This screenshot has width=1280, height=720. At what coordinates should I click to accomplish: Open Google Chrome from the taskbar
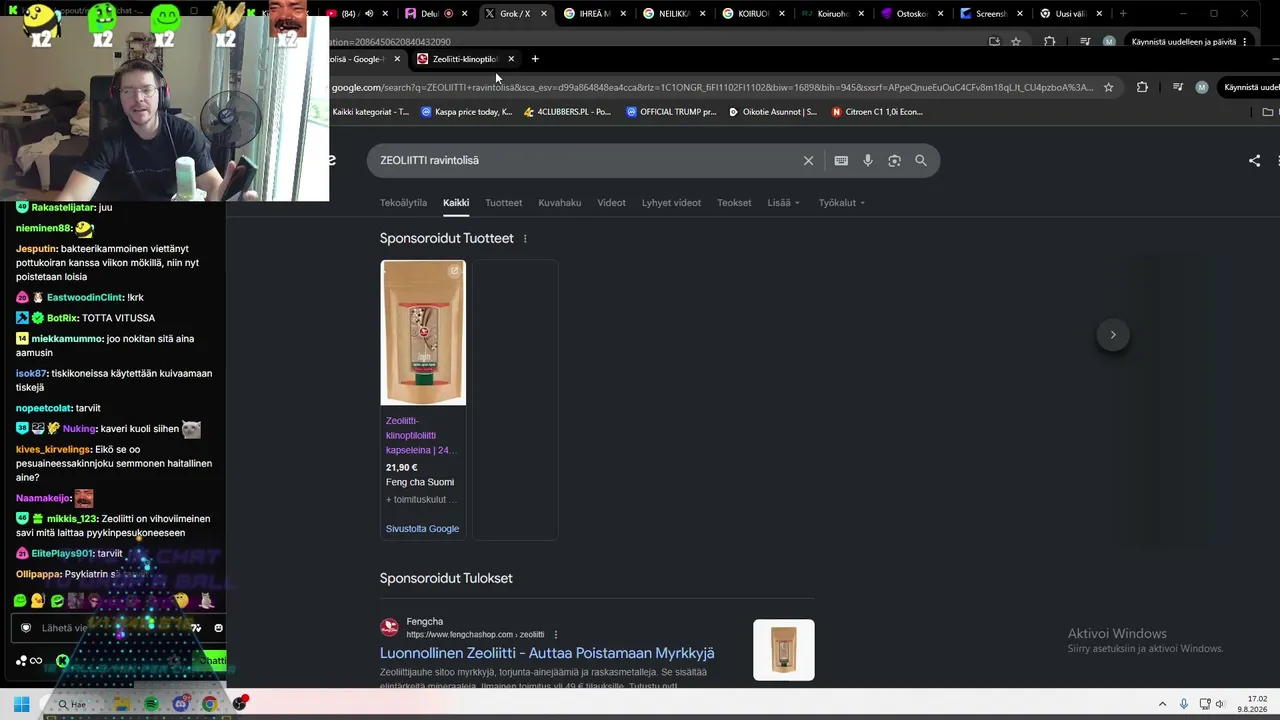coord(209,704)
